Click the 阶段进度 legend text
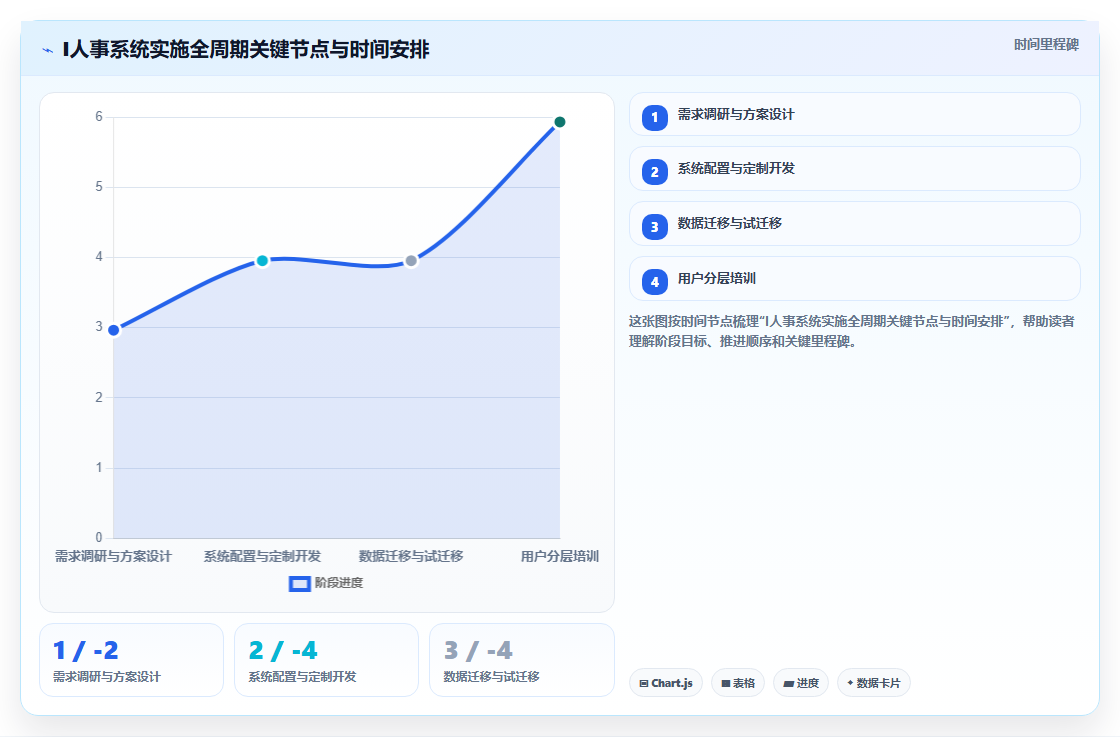1120x737 pixels. [339, 583]
